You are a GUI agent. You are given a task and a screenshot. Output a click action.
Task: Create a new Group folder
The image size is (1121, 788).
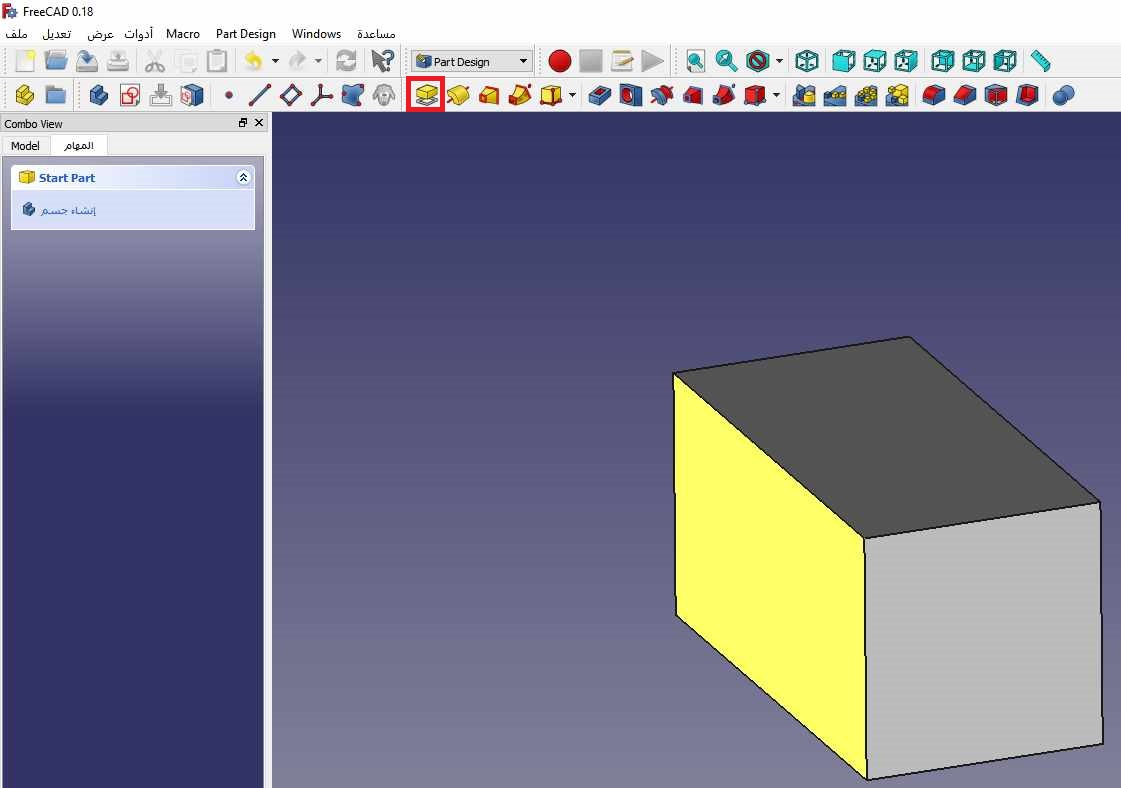click(56, 94)
